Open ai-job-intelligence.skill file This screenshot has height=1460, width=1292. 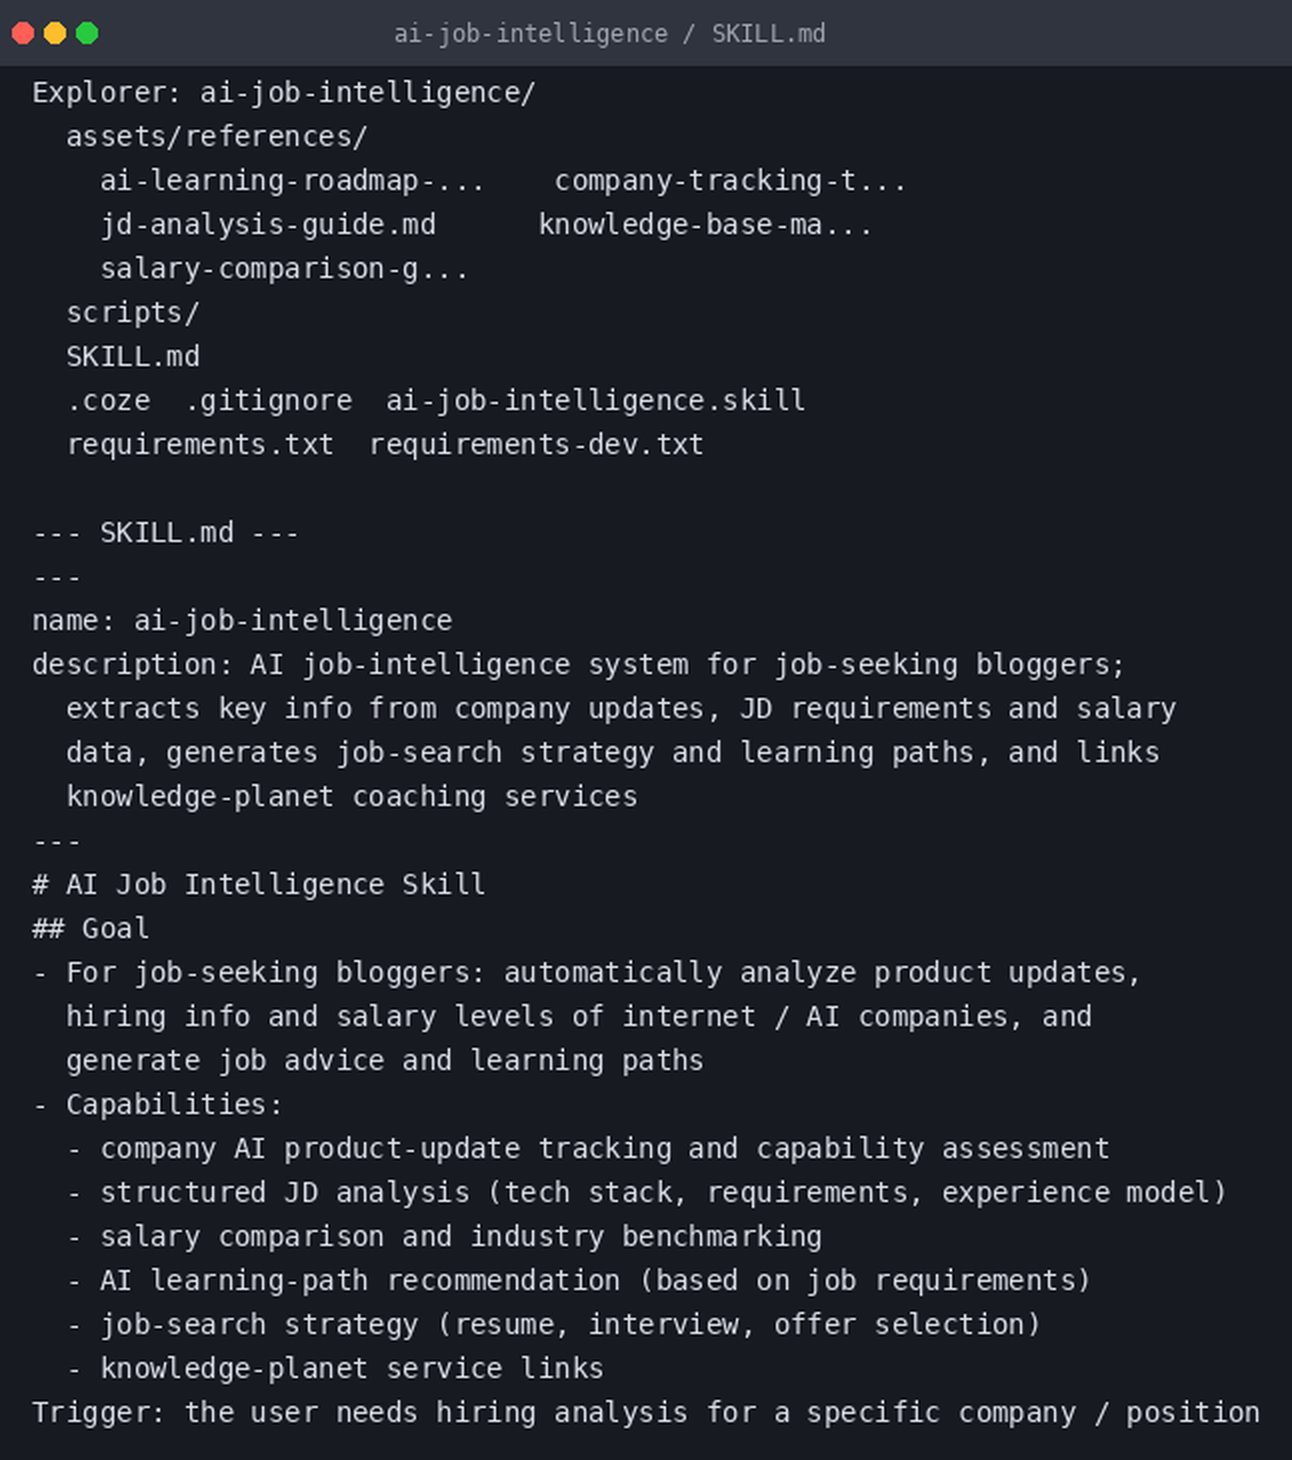(x=595, y=400)
